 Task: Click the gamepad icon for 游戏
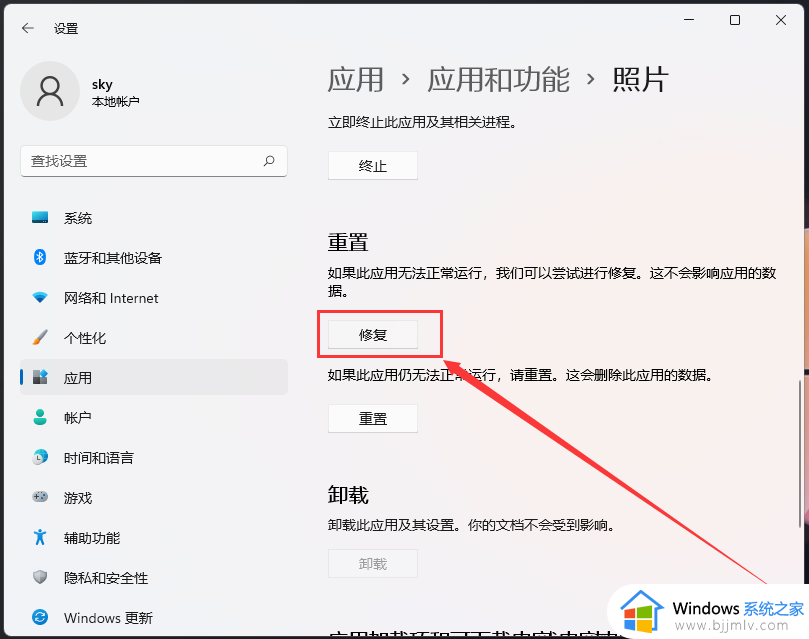click(40, 497)
